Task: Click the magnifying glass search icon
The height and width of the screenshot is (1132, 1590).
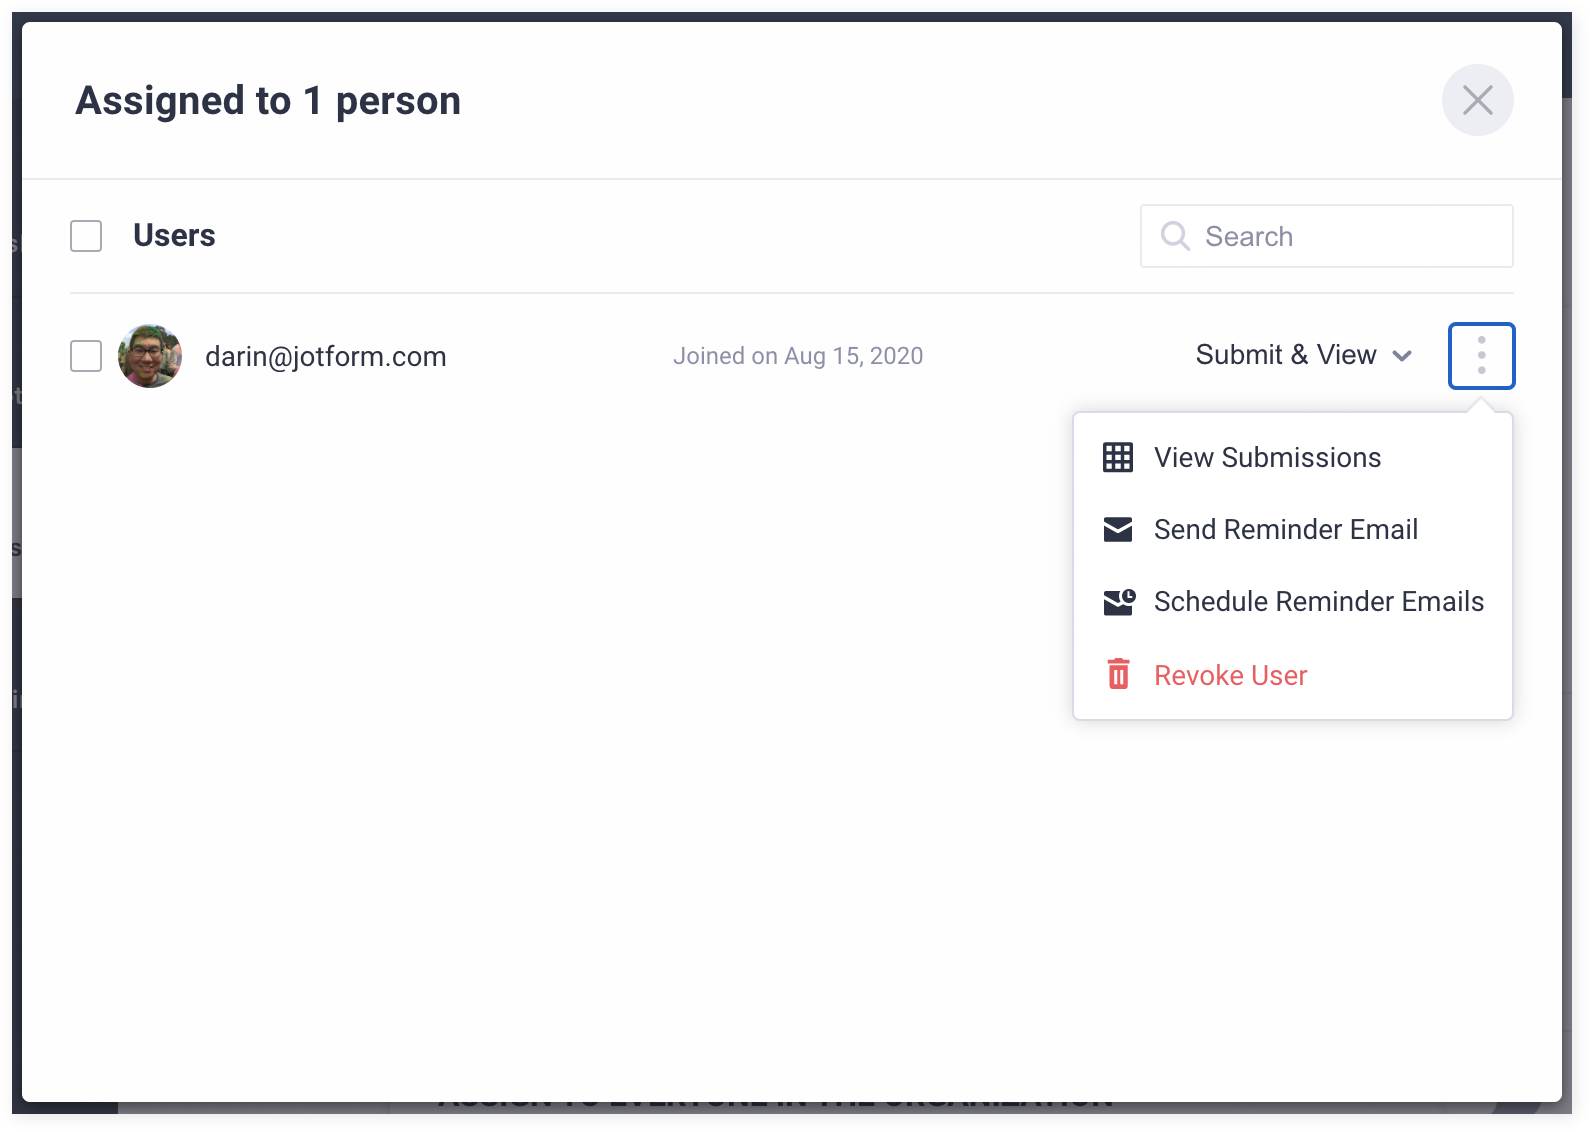Action: click(x=1175, y=236)
